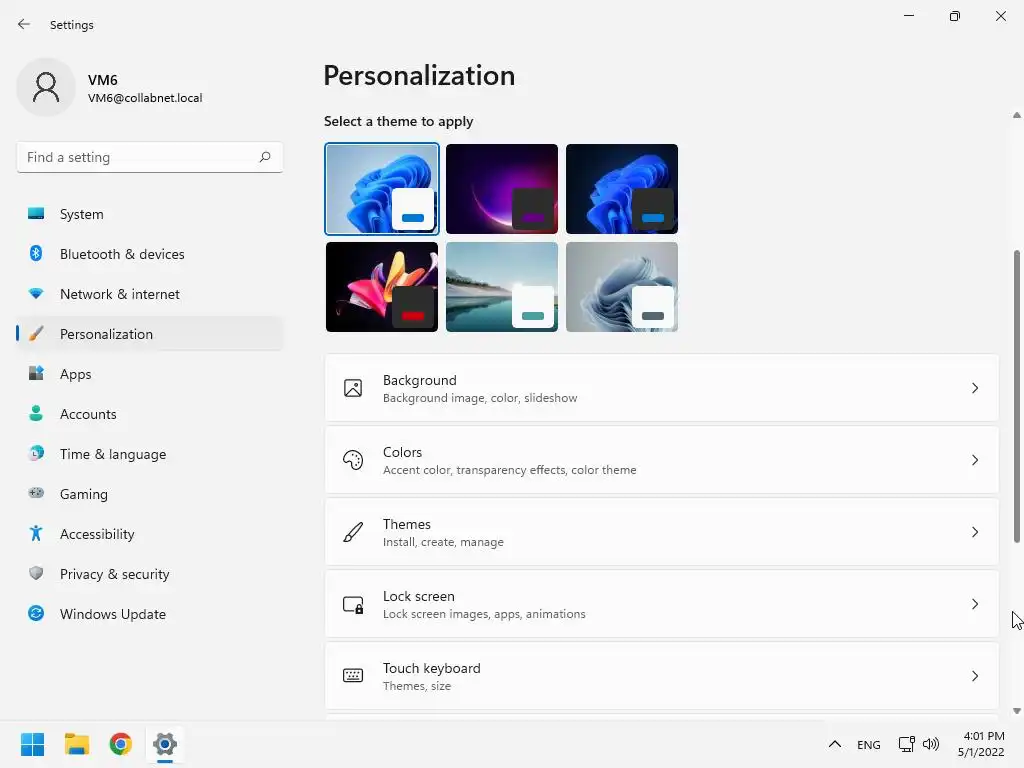The image size is (1024, 768).
Task: Launch Google Chrome from the taskbar
Action: coord(120,744)
